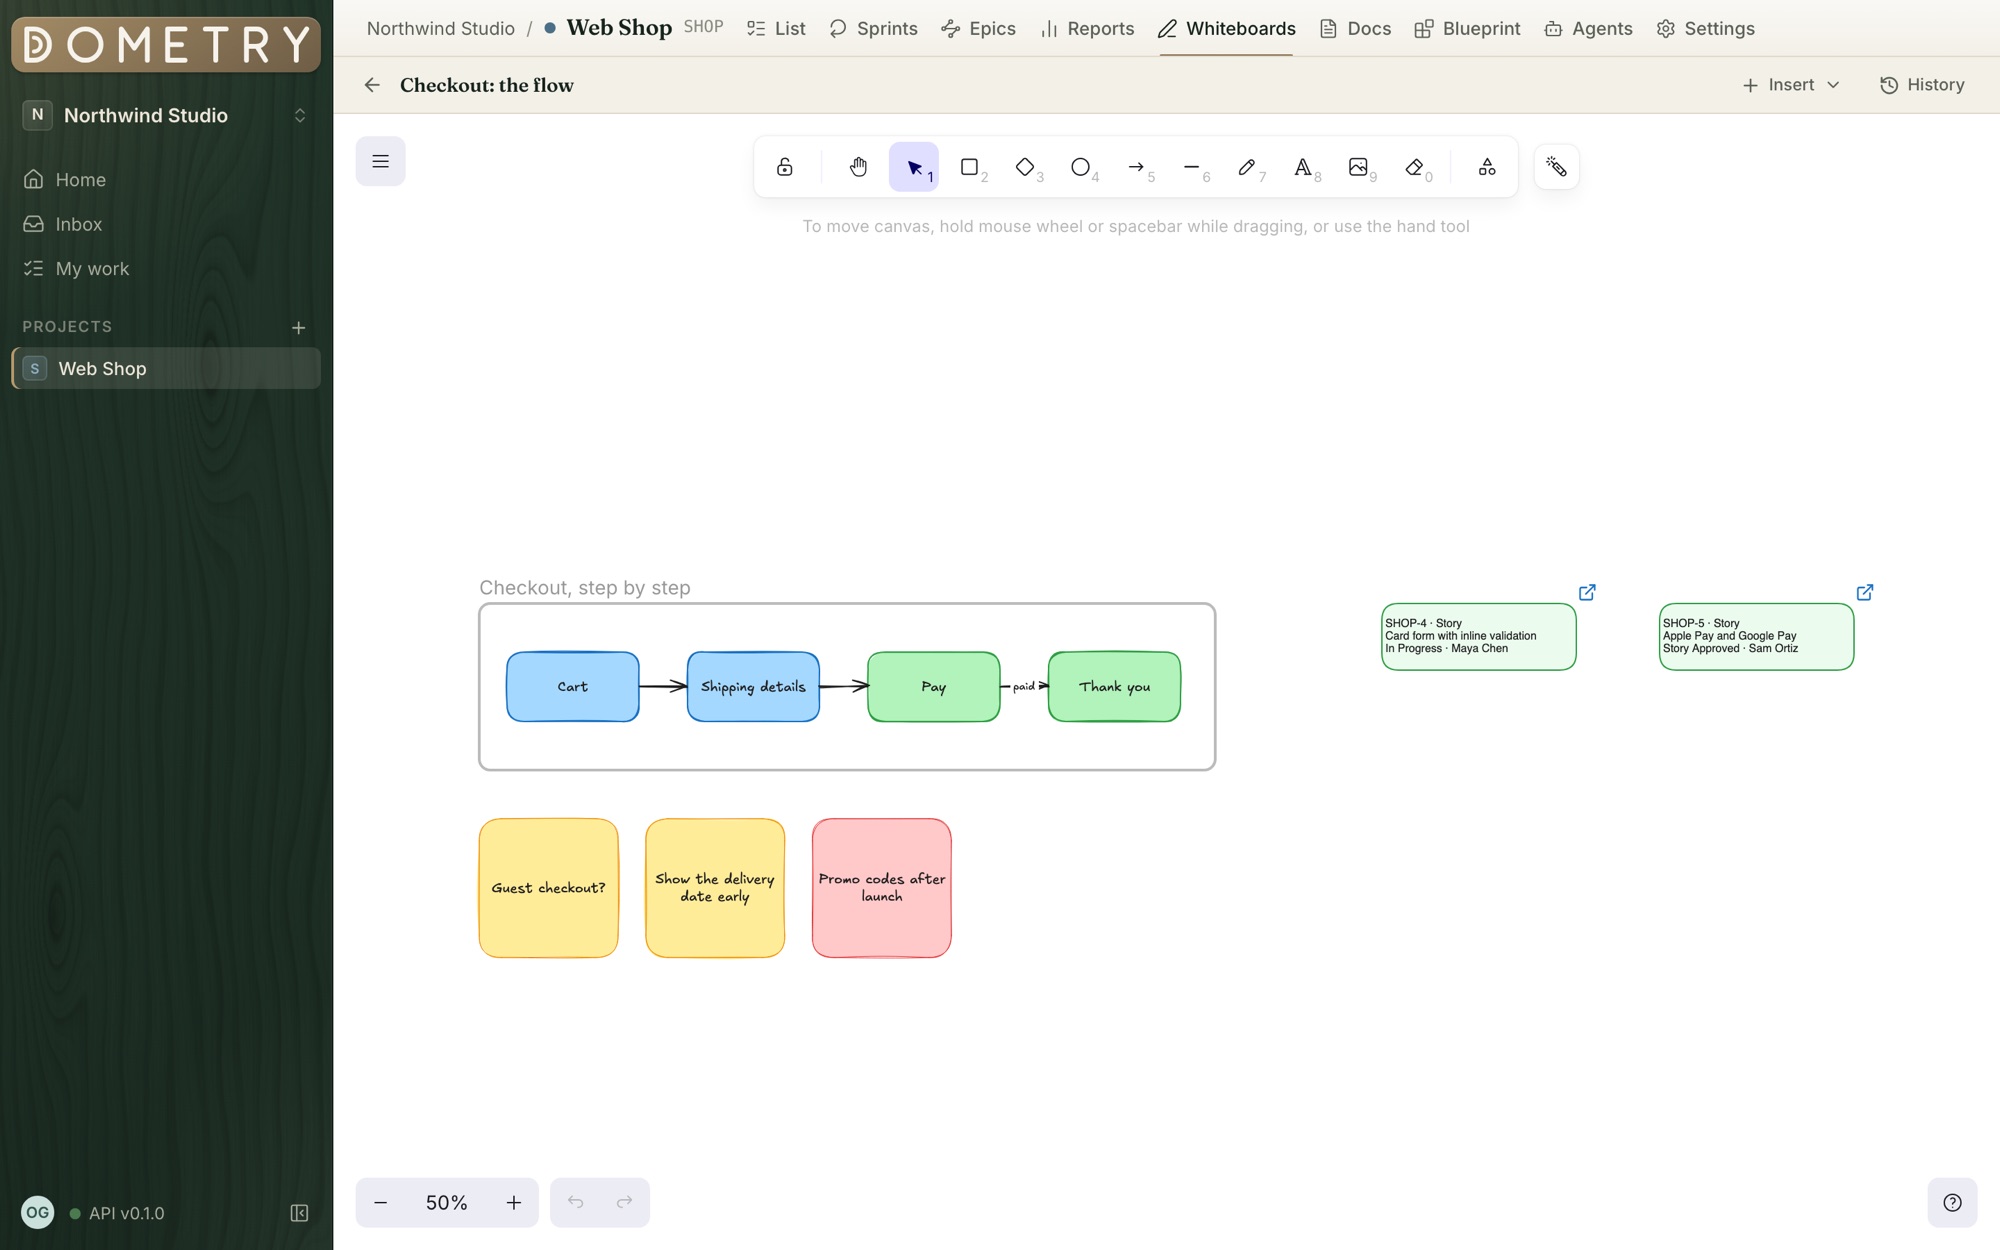
Task: Select the Ellipse shape tool
Action: tap(1080, 167)
